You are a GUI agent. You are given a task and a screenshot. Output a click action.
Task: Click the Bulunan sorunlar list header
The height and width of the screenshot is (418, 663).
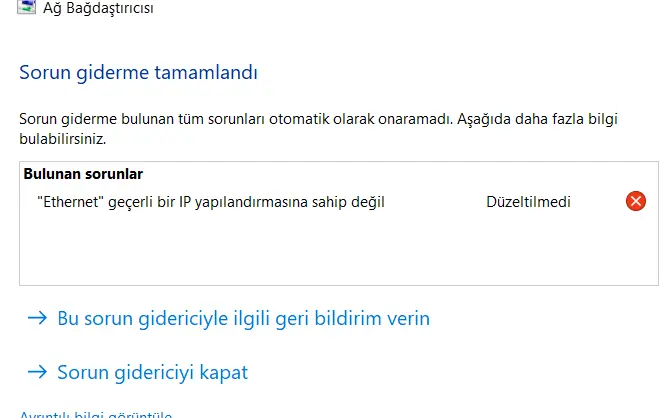pos(83,174)
